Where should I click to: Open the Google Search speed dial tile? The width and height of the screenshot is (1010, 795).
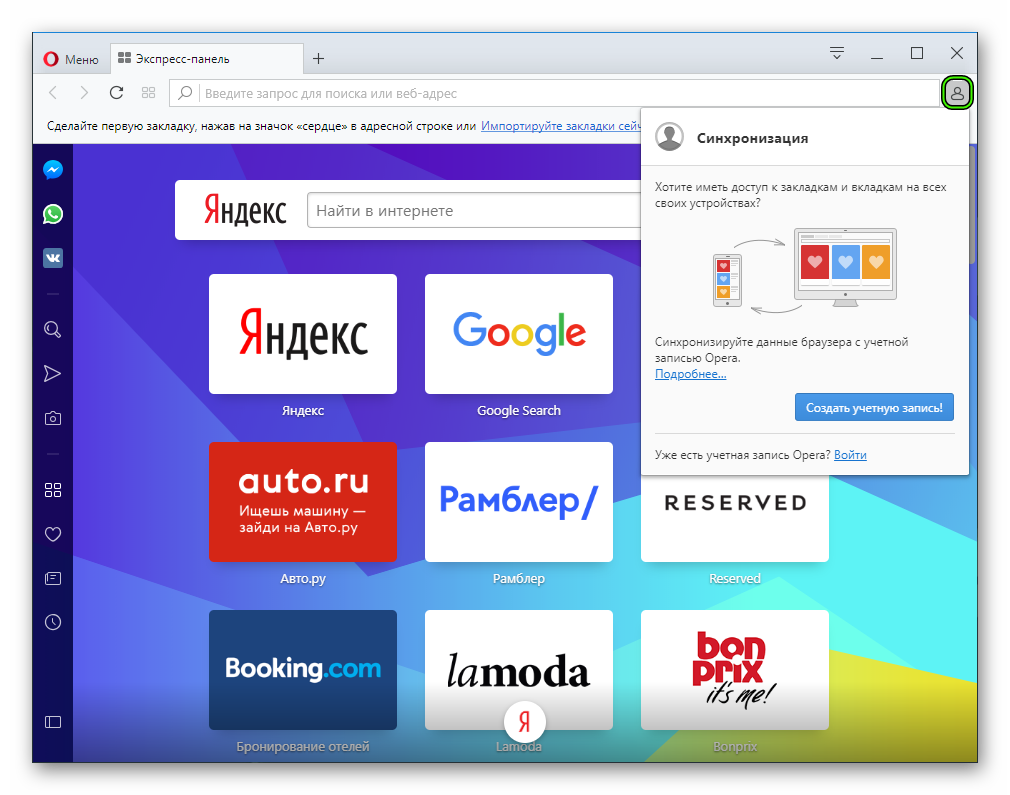point(519,334)
